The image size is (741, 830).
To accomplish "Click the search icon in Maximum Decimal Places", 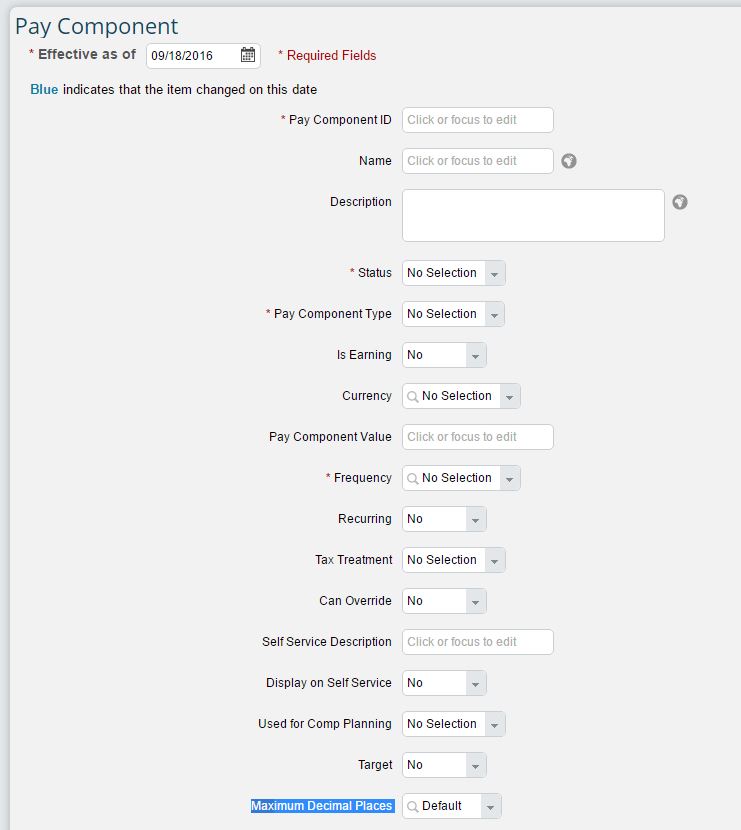I will coord(413,807).
